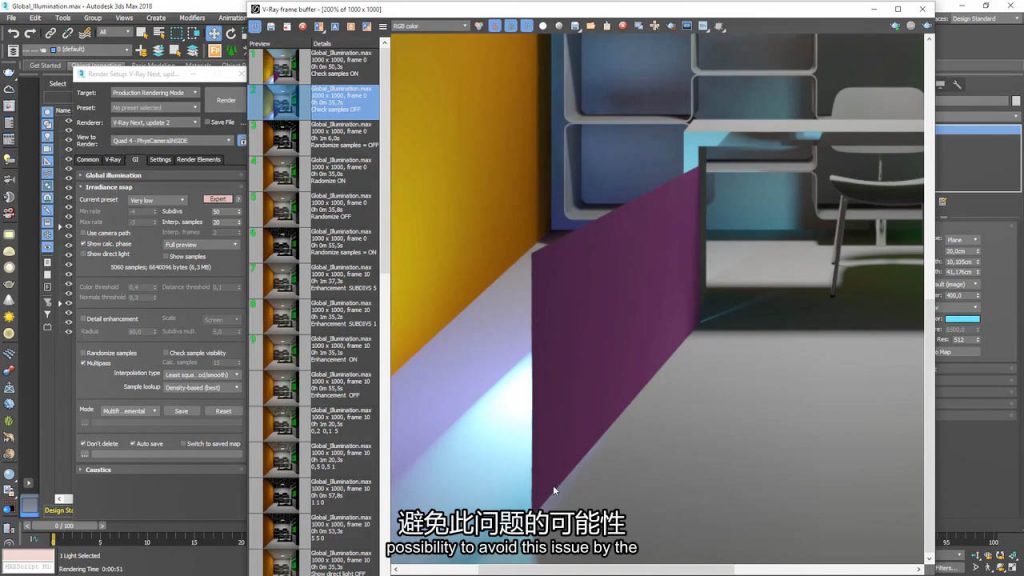
Task: Click the Redo arrow in main toolbar
Action: 30,33
